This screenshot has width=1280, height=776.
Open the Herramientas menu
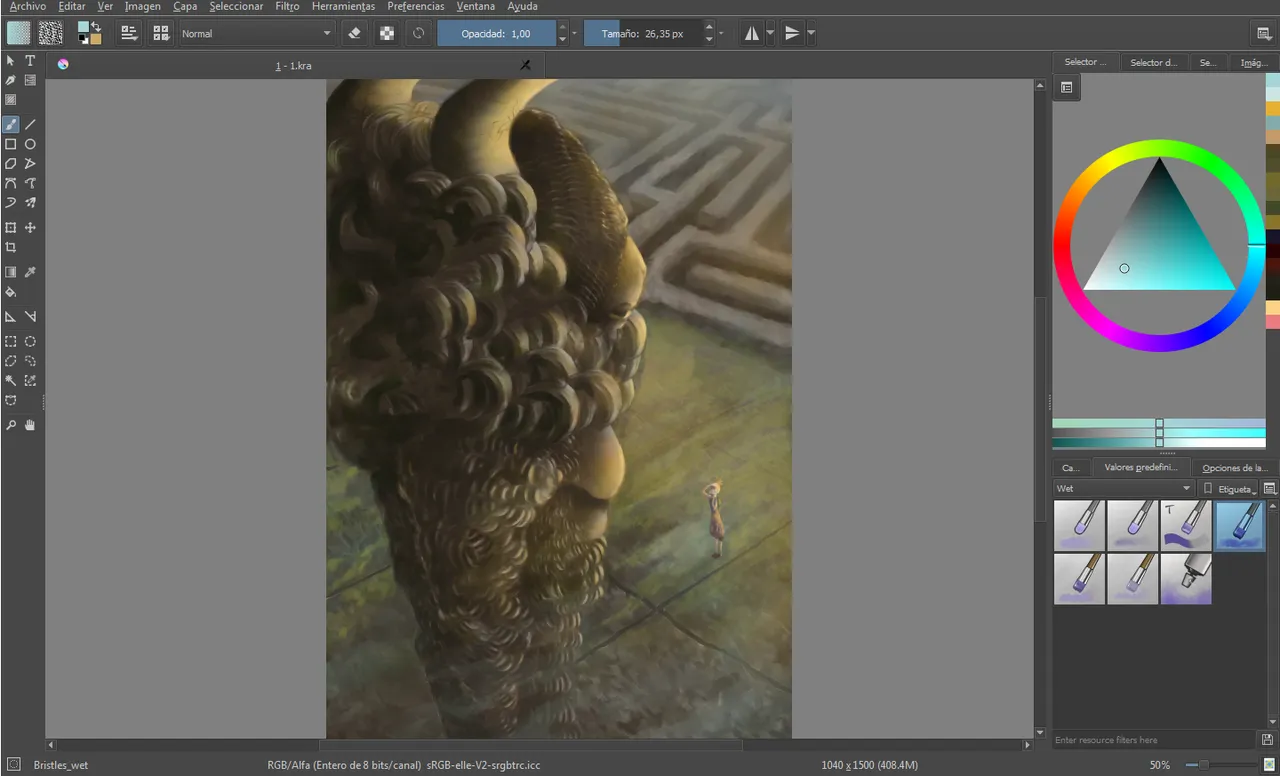343,6
